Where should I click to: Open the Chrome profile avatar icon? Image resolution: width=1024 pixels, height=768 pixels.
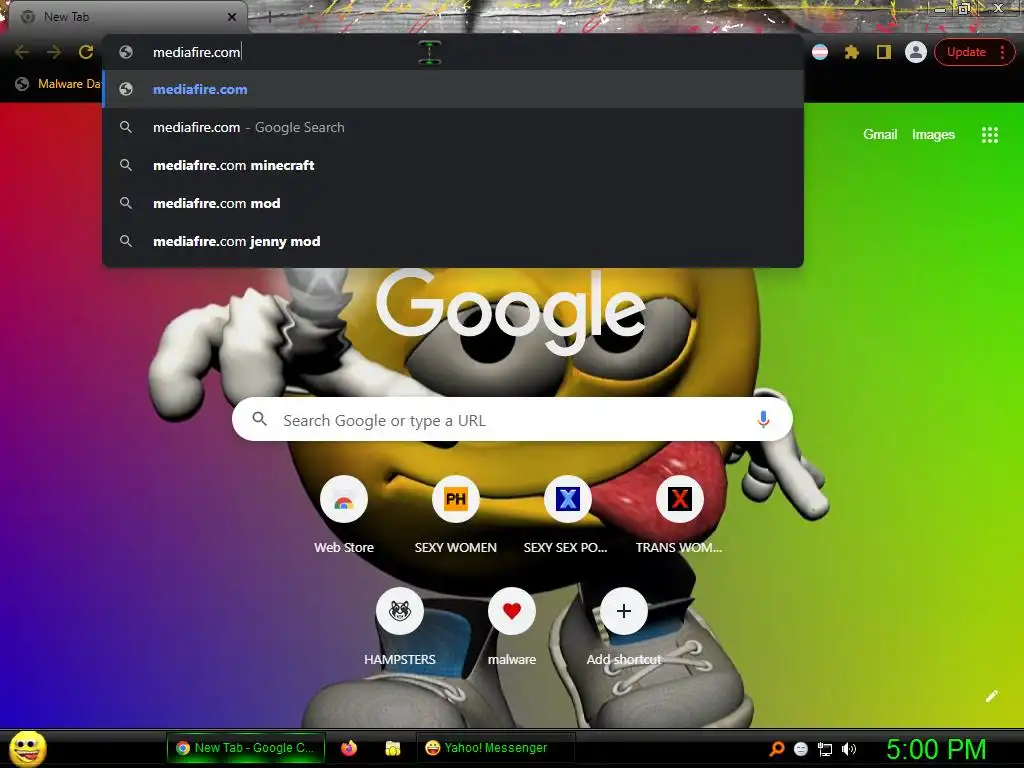click(x=916, y=52)
